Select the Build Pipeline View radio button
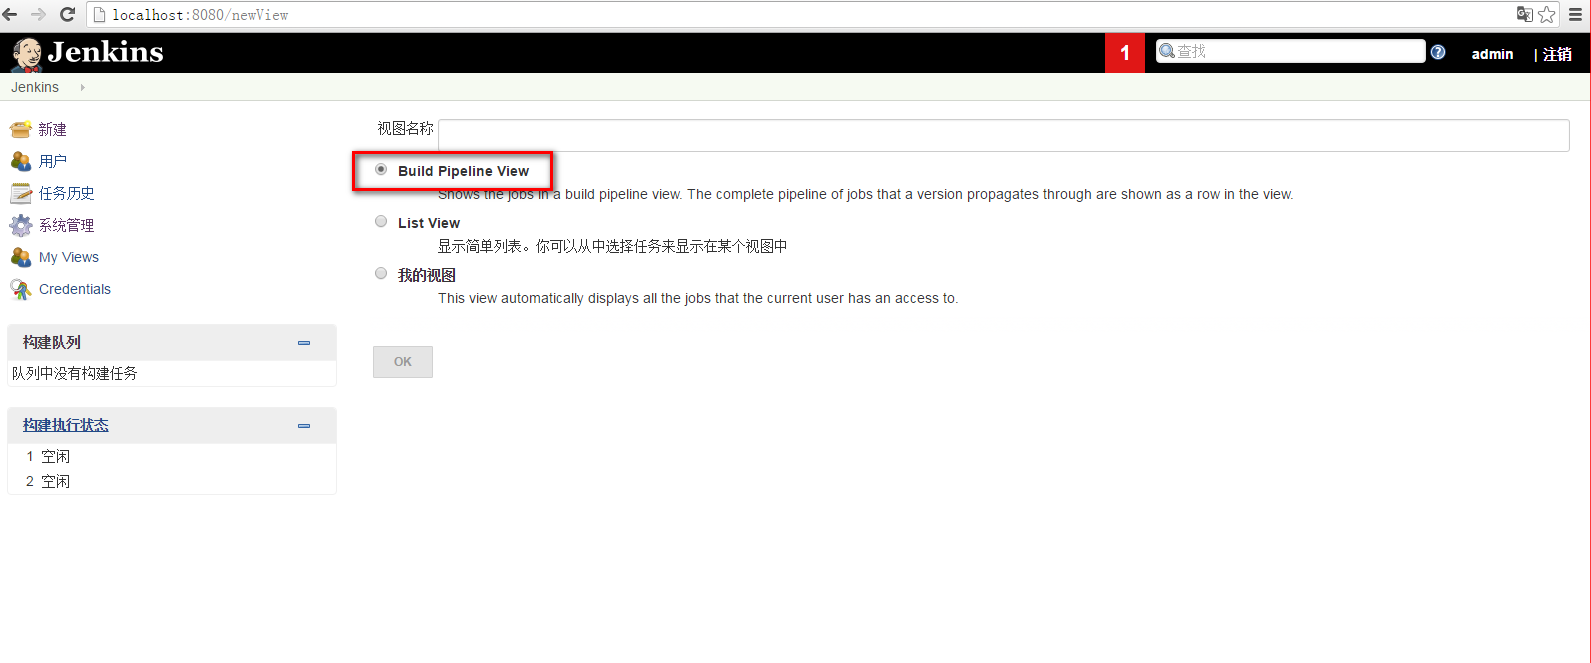 click(381, 170)
